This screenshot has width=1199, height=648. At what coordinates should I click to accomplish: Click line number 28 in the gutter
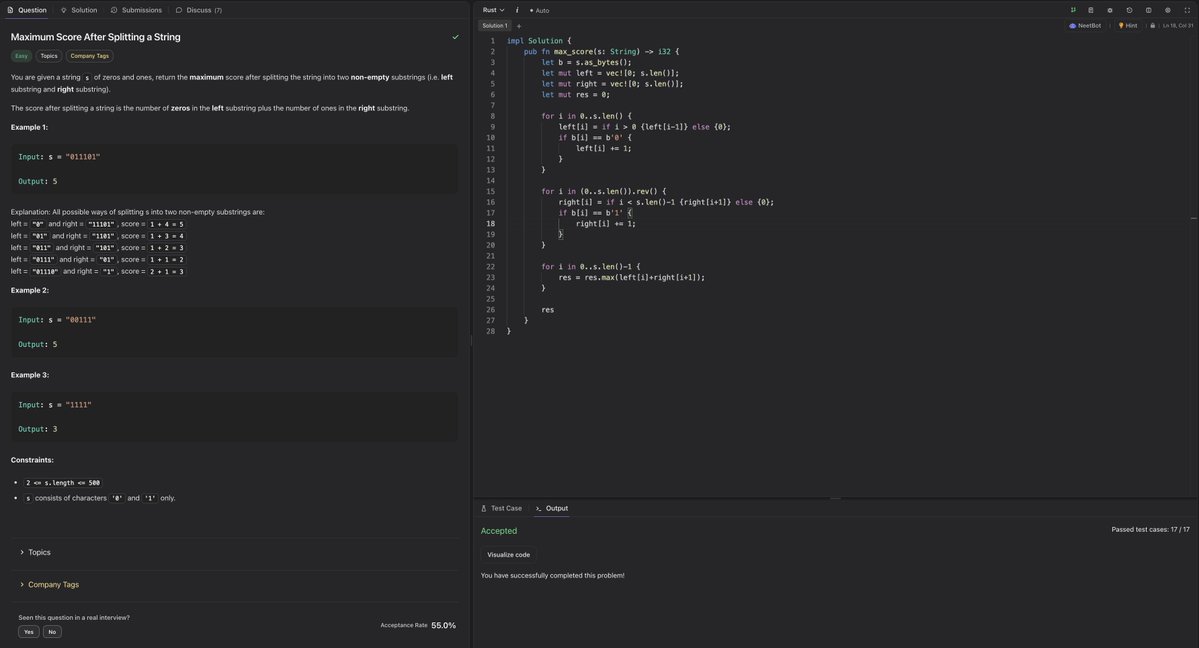click(x=490, y=331)
